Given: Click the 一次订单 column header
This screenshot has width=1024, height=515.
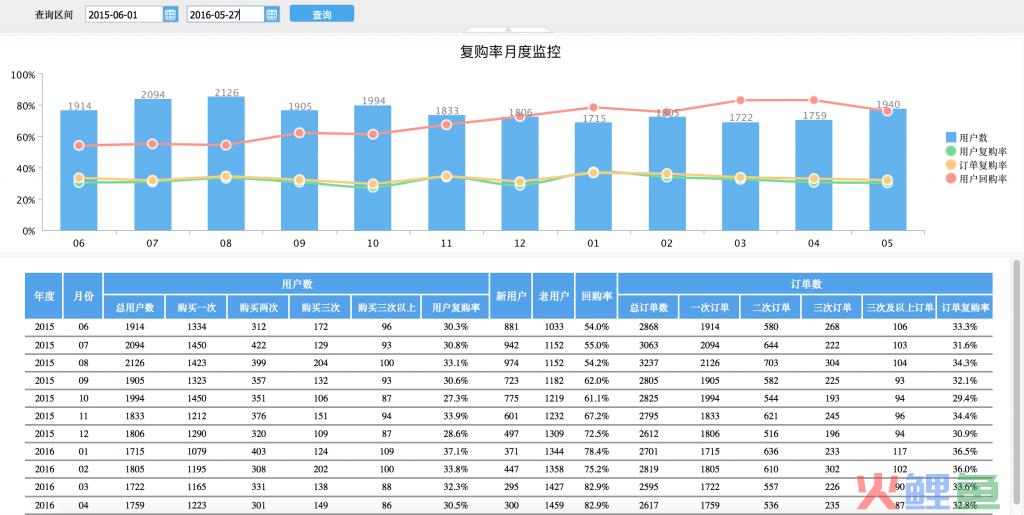Looking at the screenshot, I should (709, 307).
